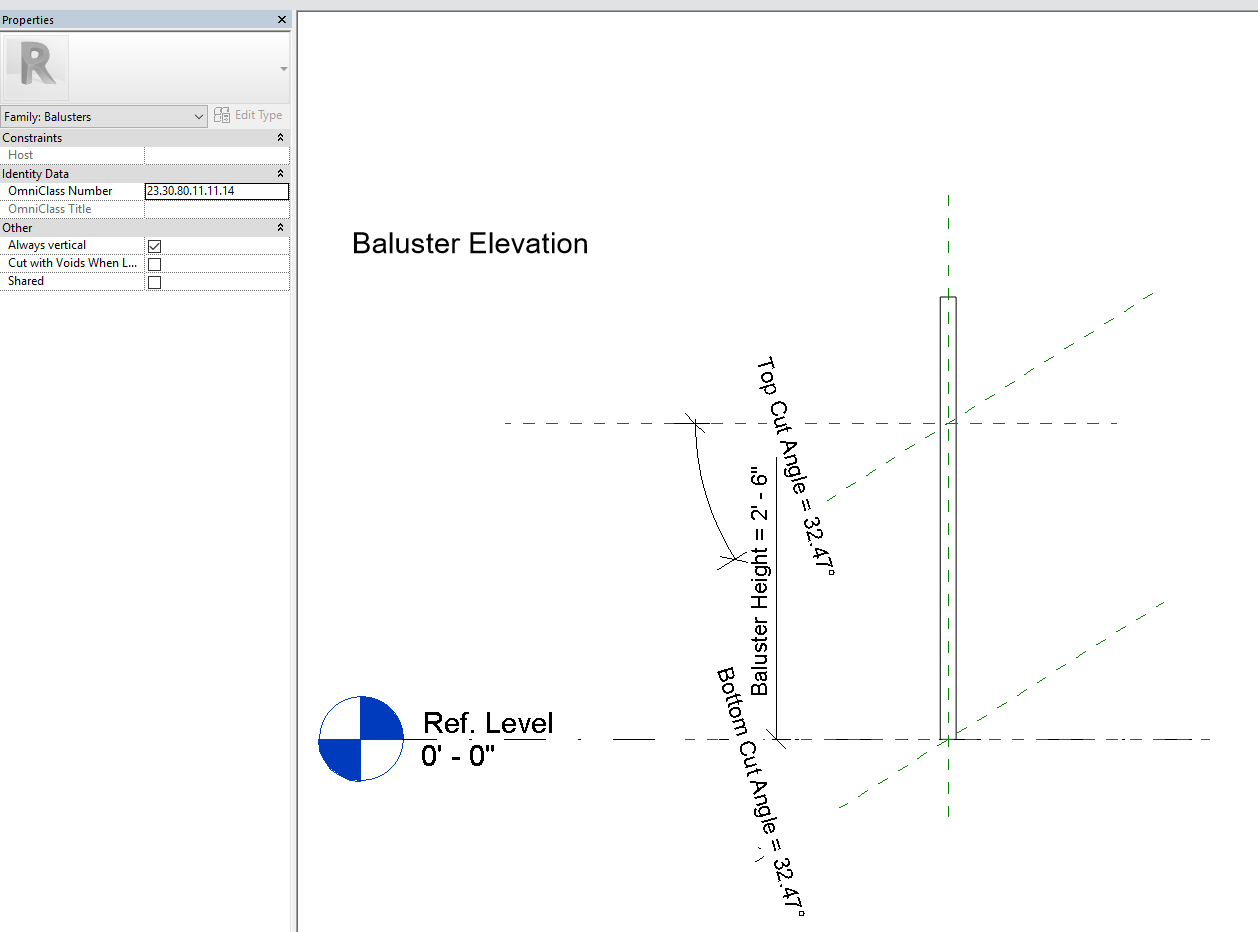
Task: Open the Family: Balusters dropdown
Action: tap(197, 116)
